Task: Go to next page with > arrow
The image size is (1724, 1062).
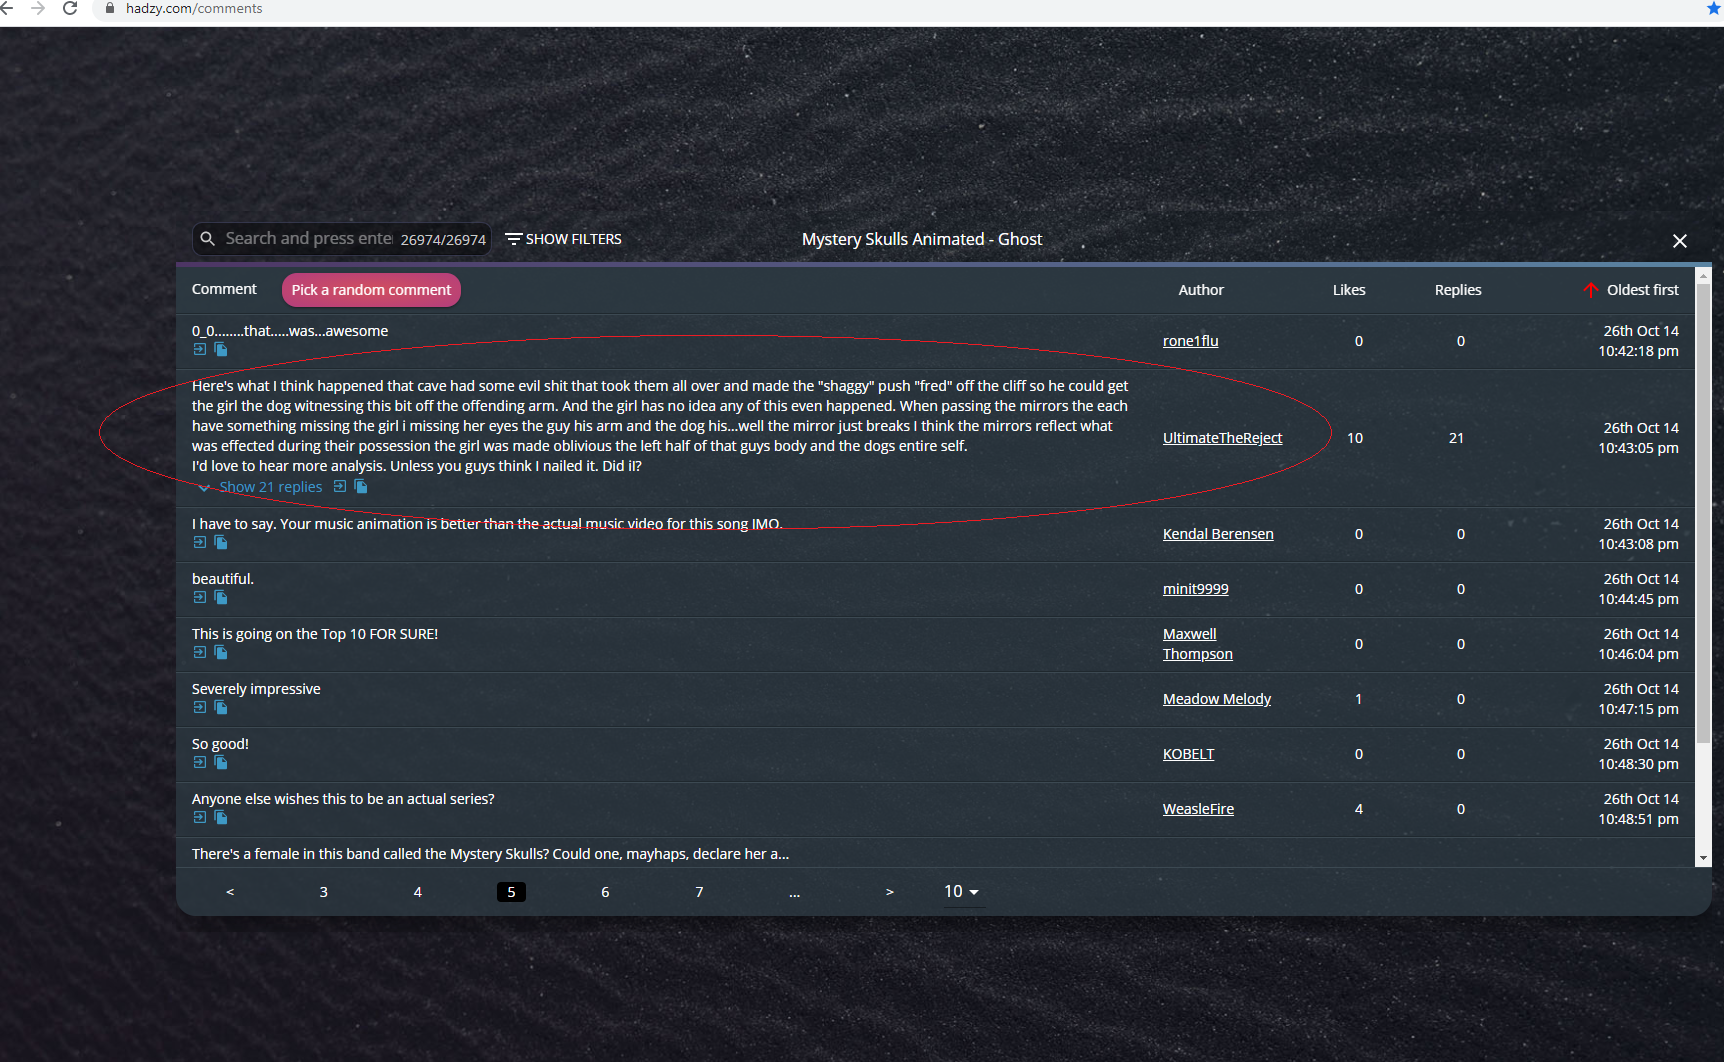Action: click(889, 892)
